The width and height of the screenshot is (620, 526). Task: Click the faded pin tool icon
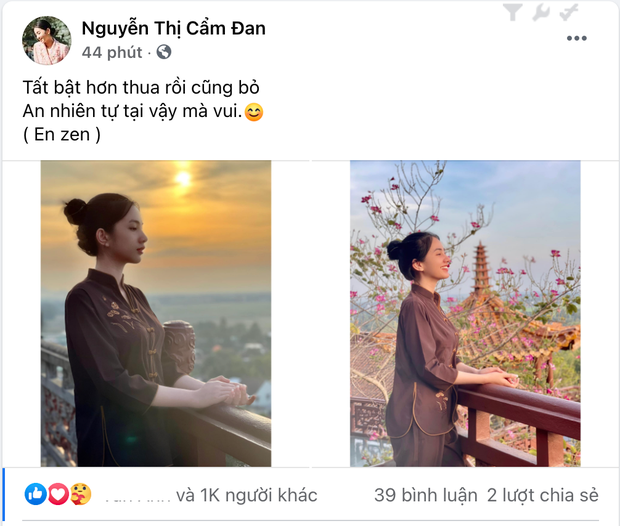tap(569, 12)
